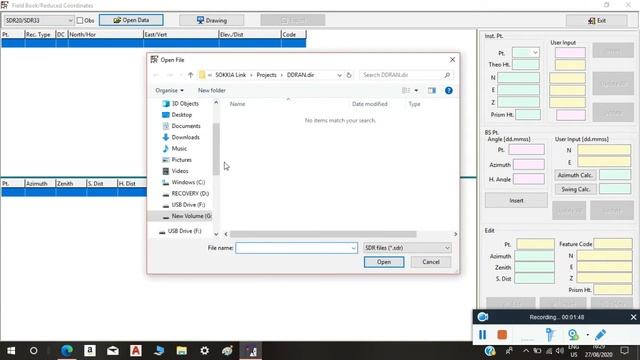Screen dimensions: 640x360
Task: Open the Windows Start menu
Action: (x=11, y=351)
